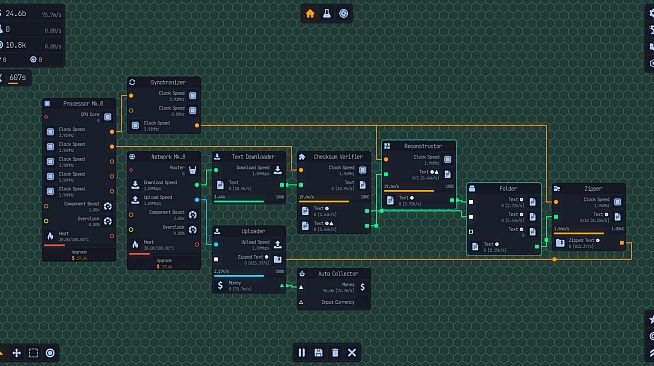This screenshot has width=654, height=366.
Task: Click Network Upload Speed icon
Action: 135,200
